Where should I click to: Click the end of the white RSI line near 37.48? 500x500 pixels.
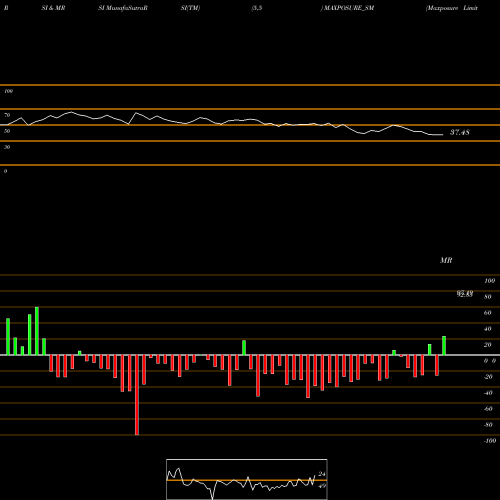pyautogui.click(x=442, y=135)
